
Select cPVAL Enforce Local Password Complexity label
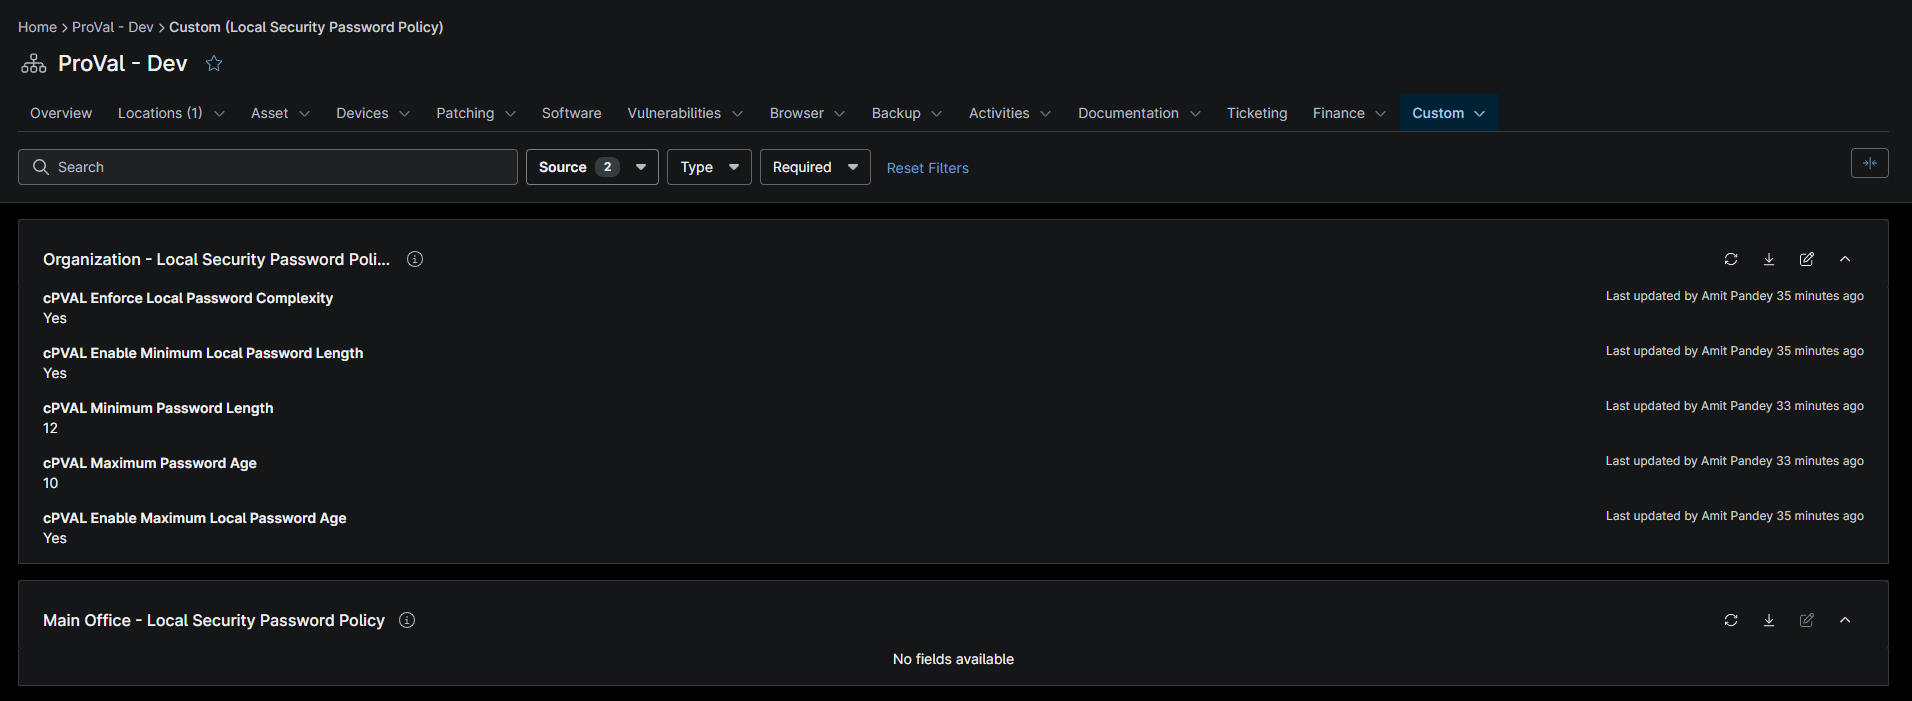[188, 298]
